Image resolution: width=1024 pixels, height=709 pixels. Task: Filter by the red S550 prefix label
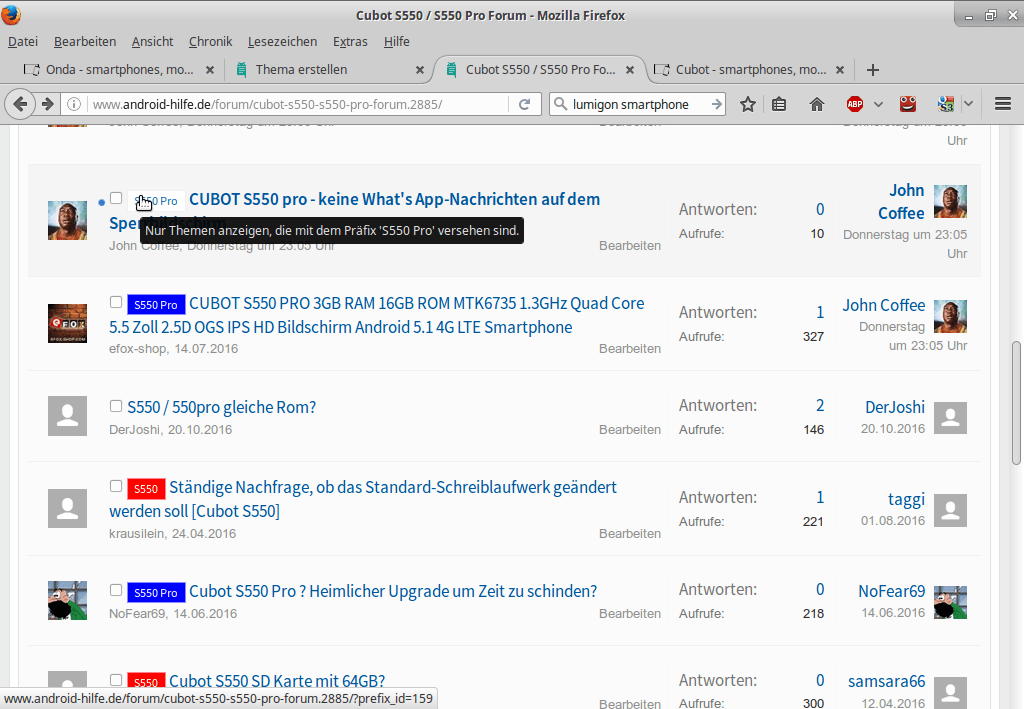pos(146,489)
